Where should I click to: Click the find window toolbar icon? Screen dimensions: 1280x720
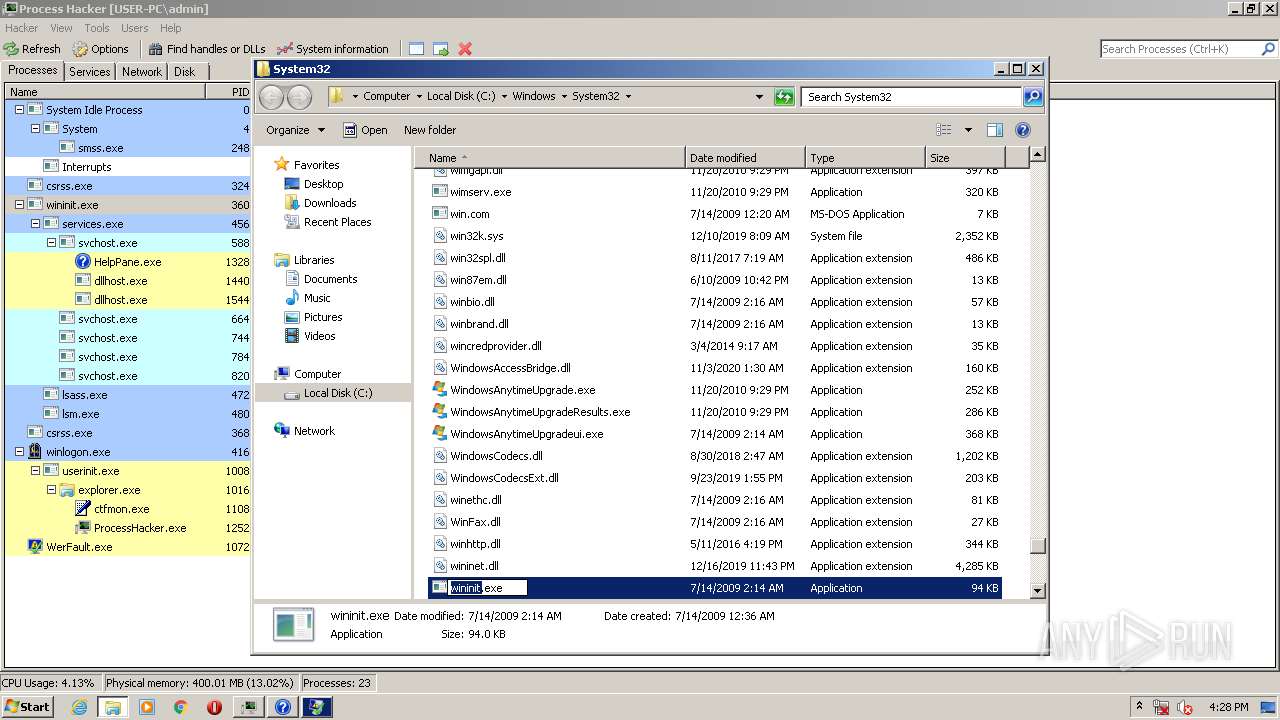pos(416,48)
